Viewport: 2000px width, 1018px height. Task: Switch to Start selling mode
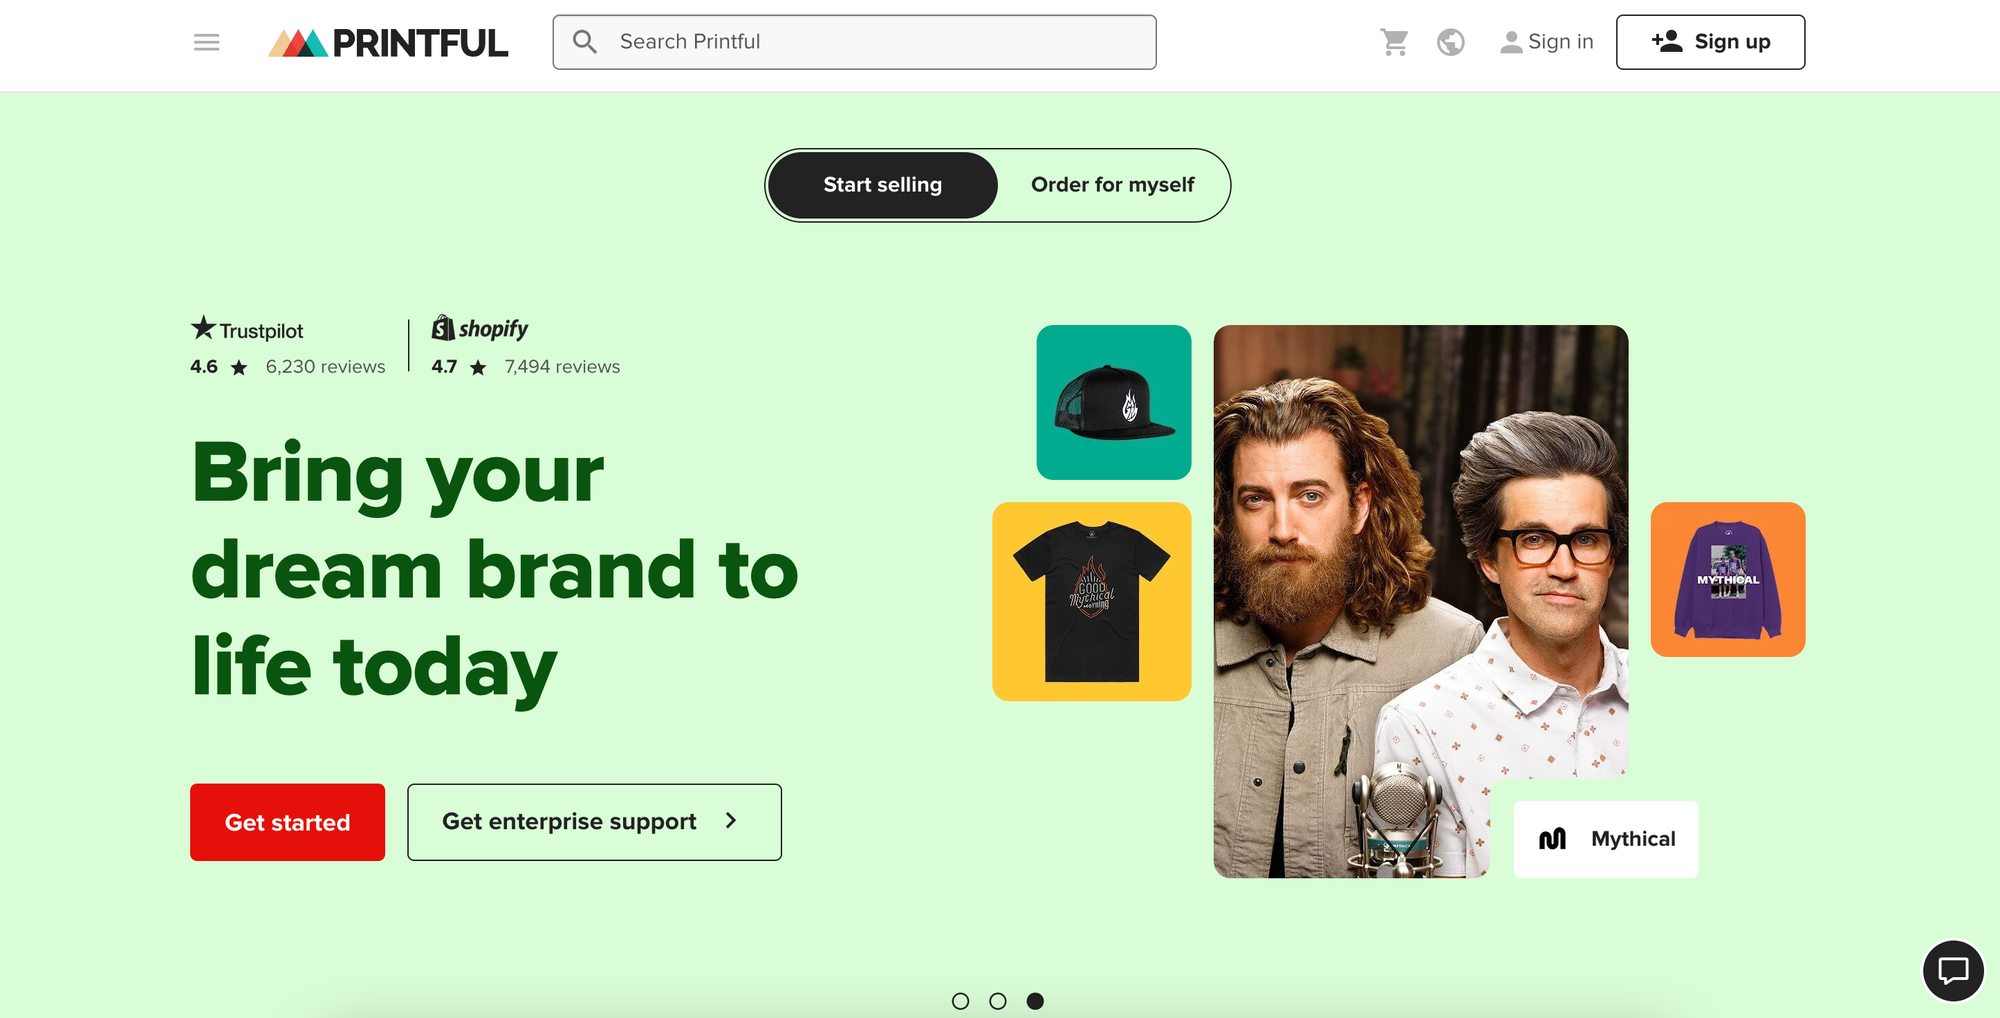(x=882, y=185)
